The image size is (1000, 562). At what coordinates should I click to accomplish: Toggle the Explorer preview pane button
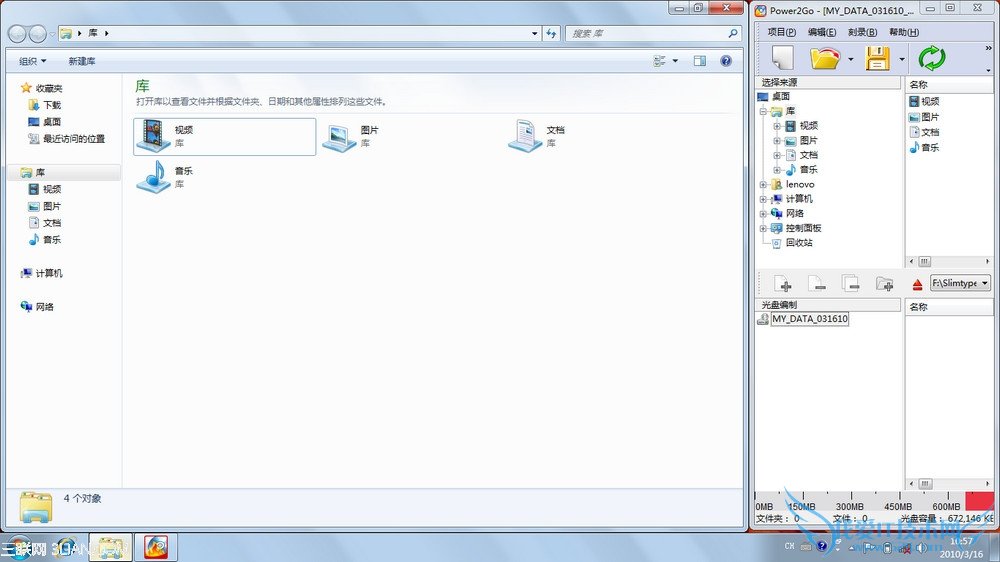(699, 61)
